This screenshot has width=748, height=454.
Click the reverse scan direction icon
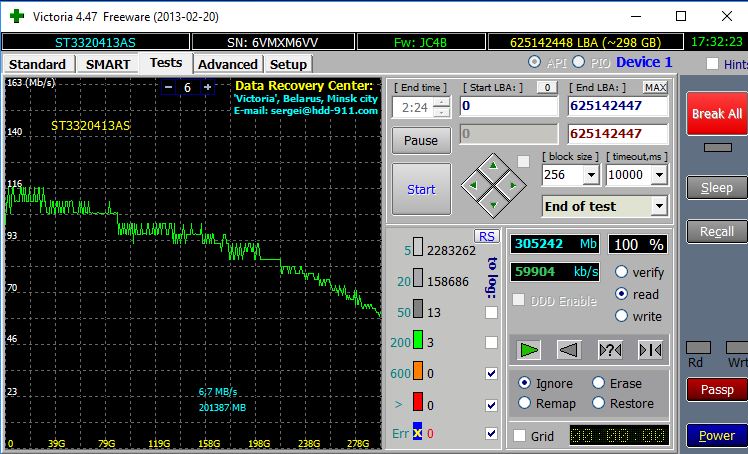(x=569, y=349)
